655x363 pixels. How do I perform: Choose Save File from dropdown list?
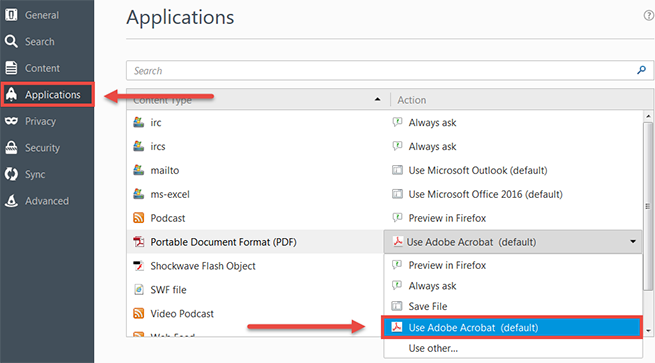[x=513, y=306]
